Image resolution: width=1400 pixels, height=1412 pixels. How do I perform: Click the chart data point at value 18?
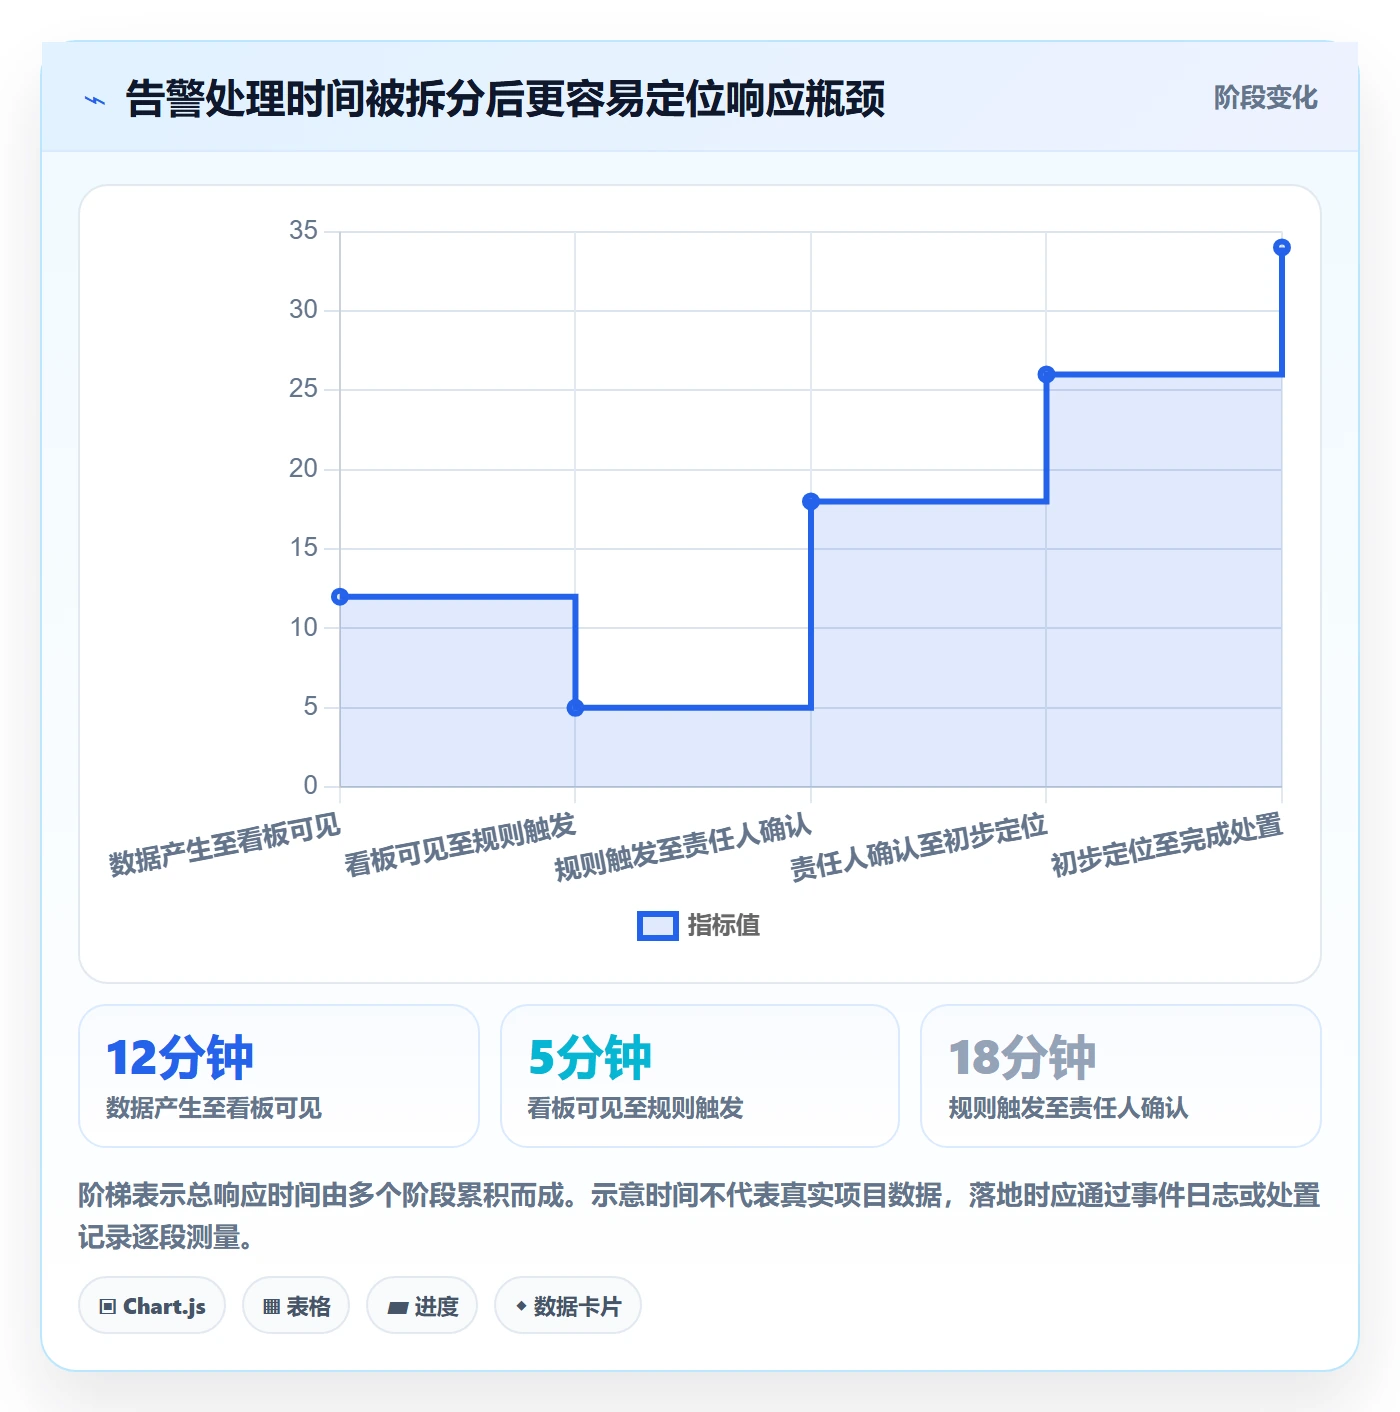(x=811, y=501)
